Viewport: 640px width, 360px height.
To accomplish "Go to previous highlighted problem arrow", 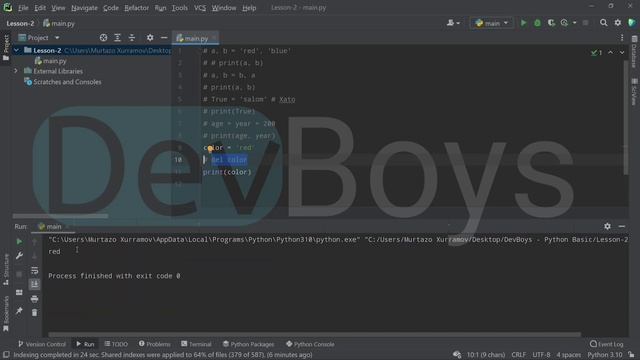I will click(610, 52).
